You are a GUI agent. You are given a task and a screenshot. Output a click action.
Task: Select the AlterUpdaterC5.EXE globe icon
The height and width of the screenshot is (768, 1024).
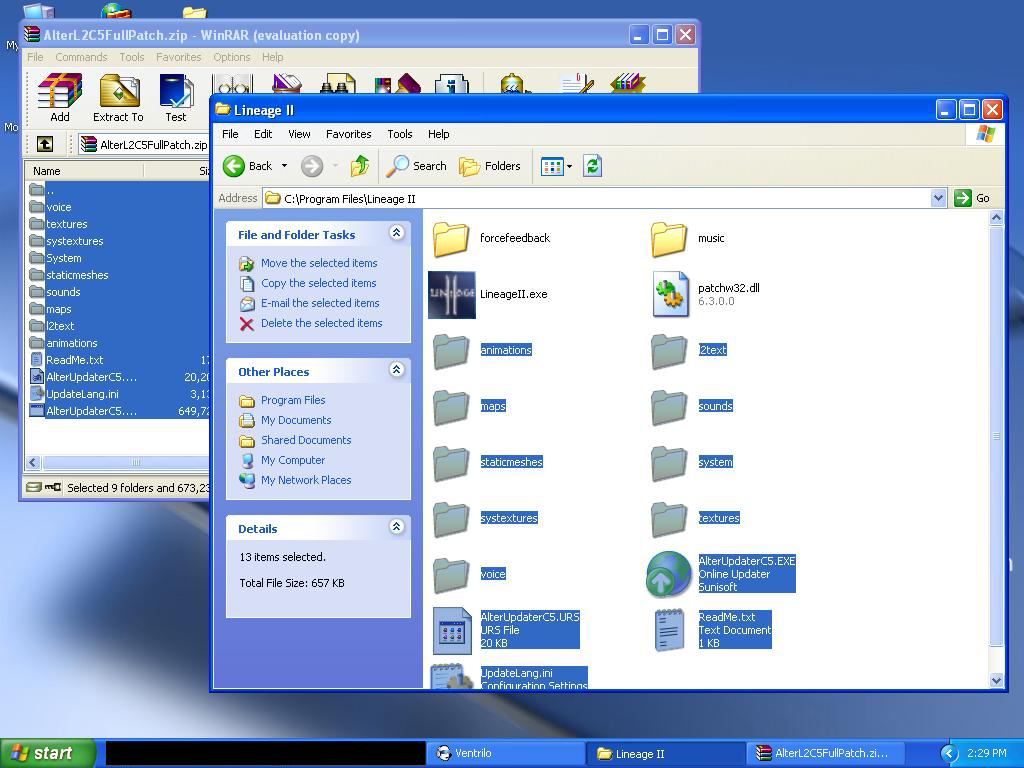[x=669, y=574]
